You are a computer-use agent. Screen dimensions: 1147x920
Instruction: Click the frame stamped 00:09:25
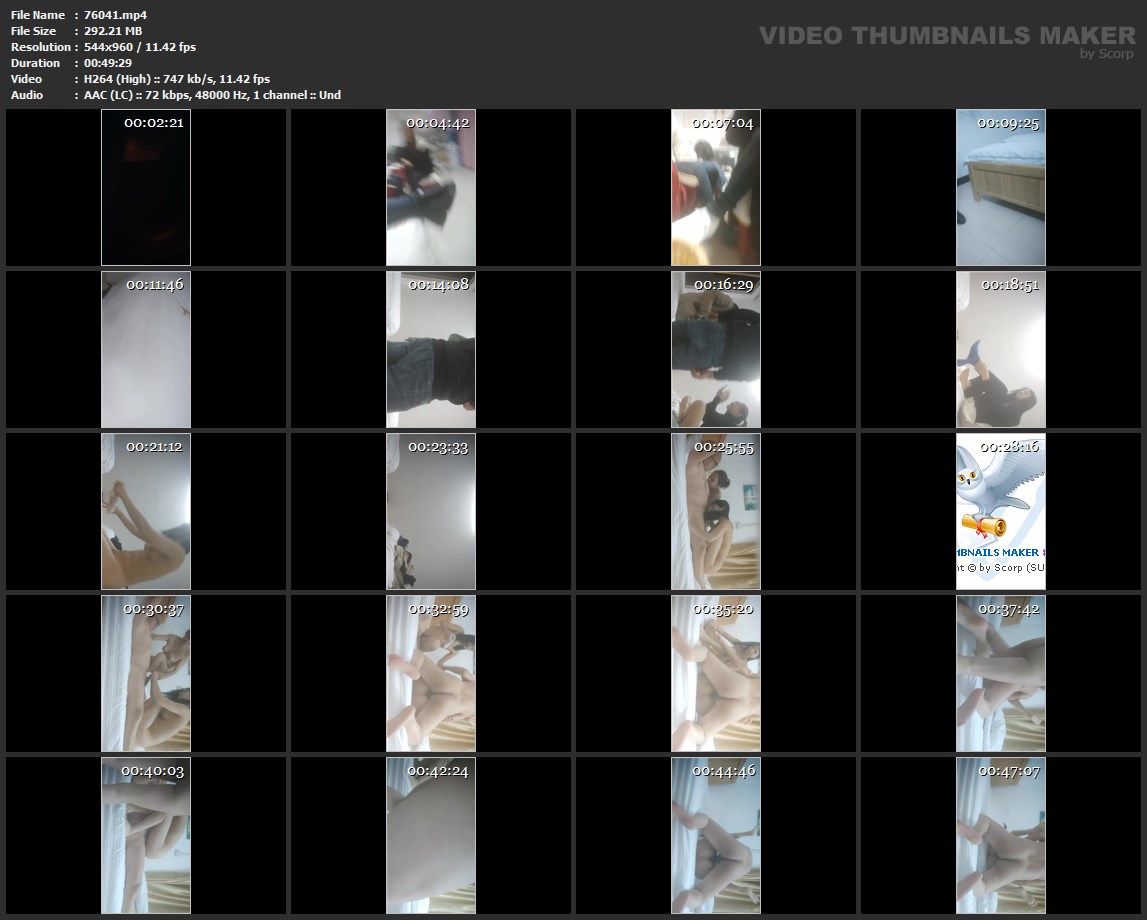[x=1001, y=188]
